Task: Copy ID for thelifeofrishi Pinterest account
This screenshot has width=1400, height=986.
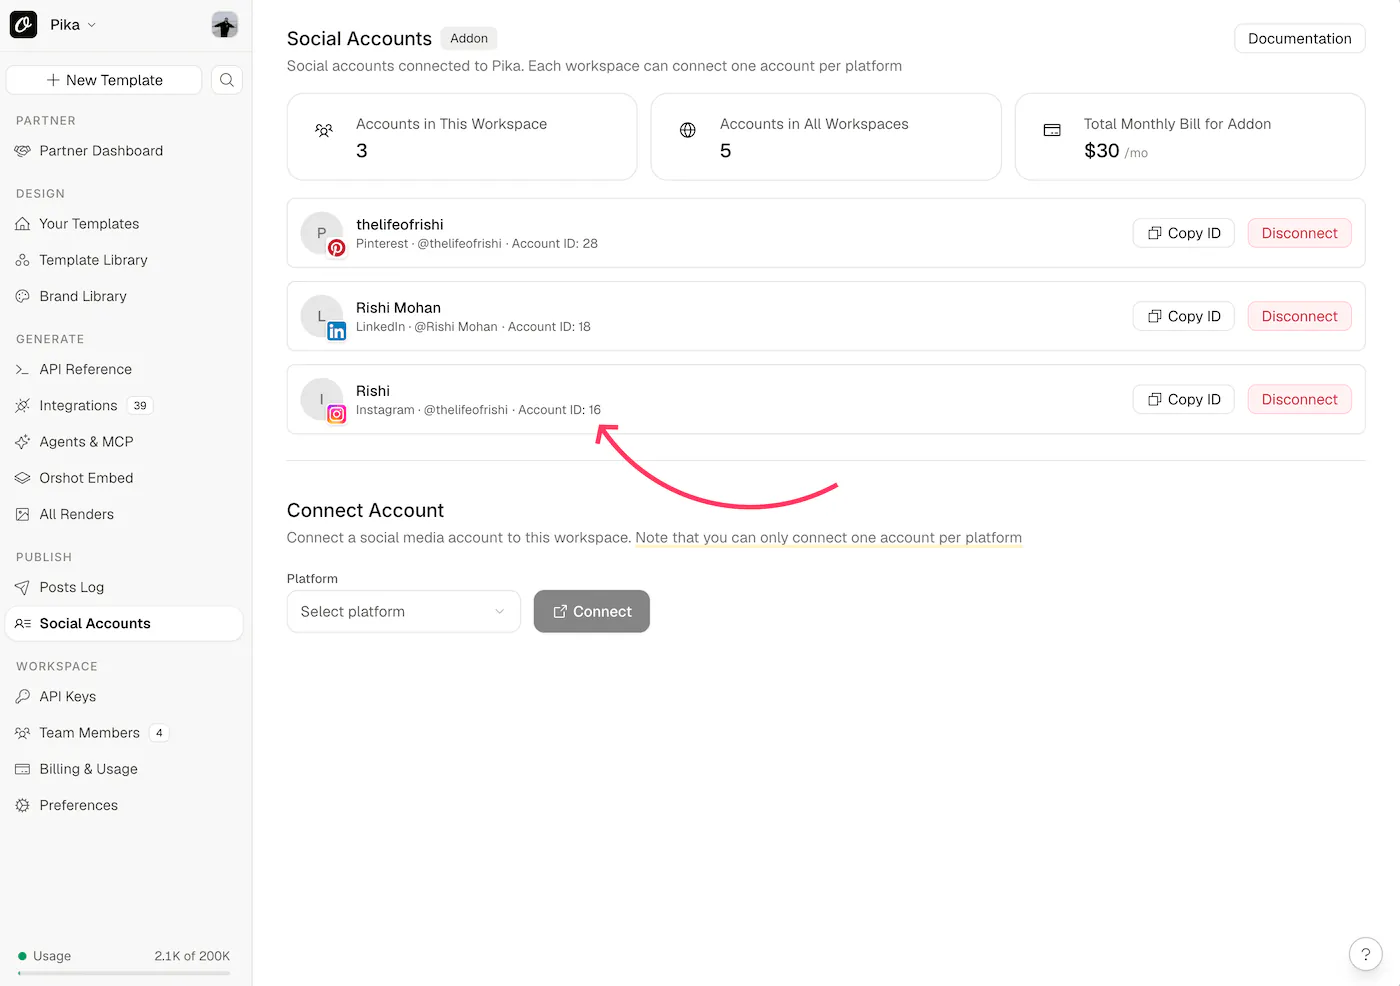Action: coord(1184,233)
